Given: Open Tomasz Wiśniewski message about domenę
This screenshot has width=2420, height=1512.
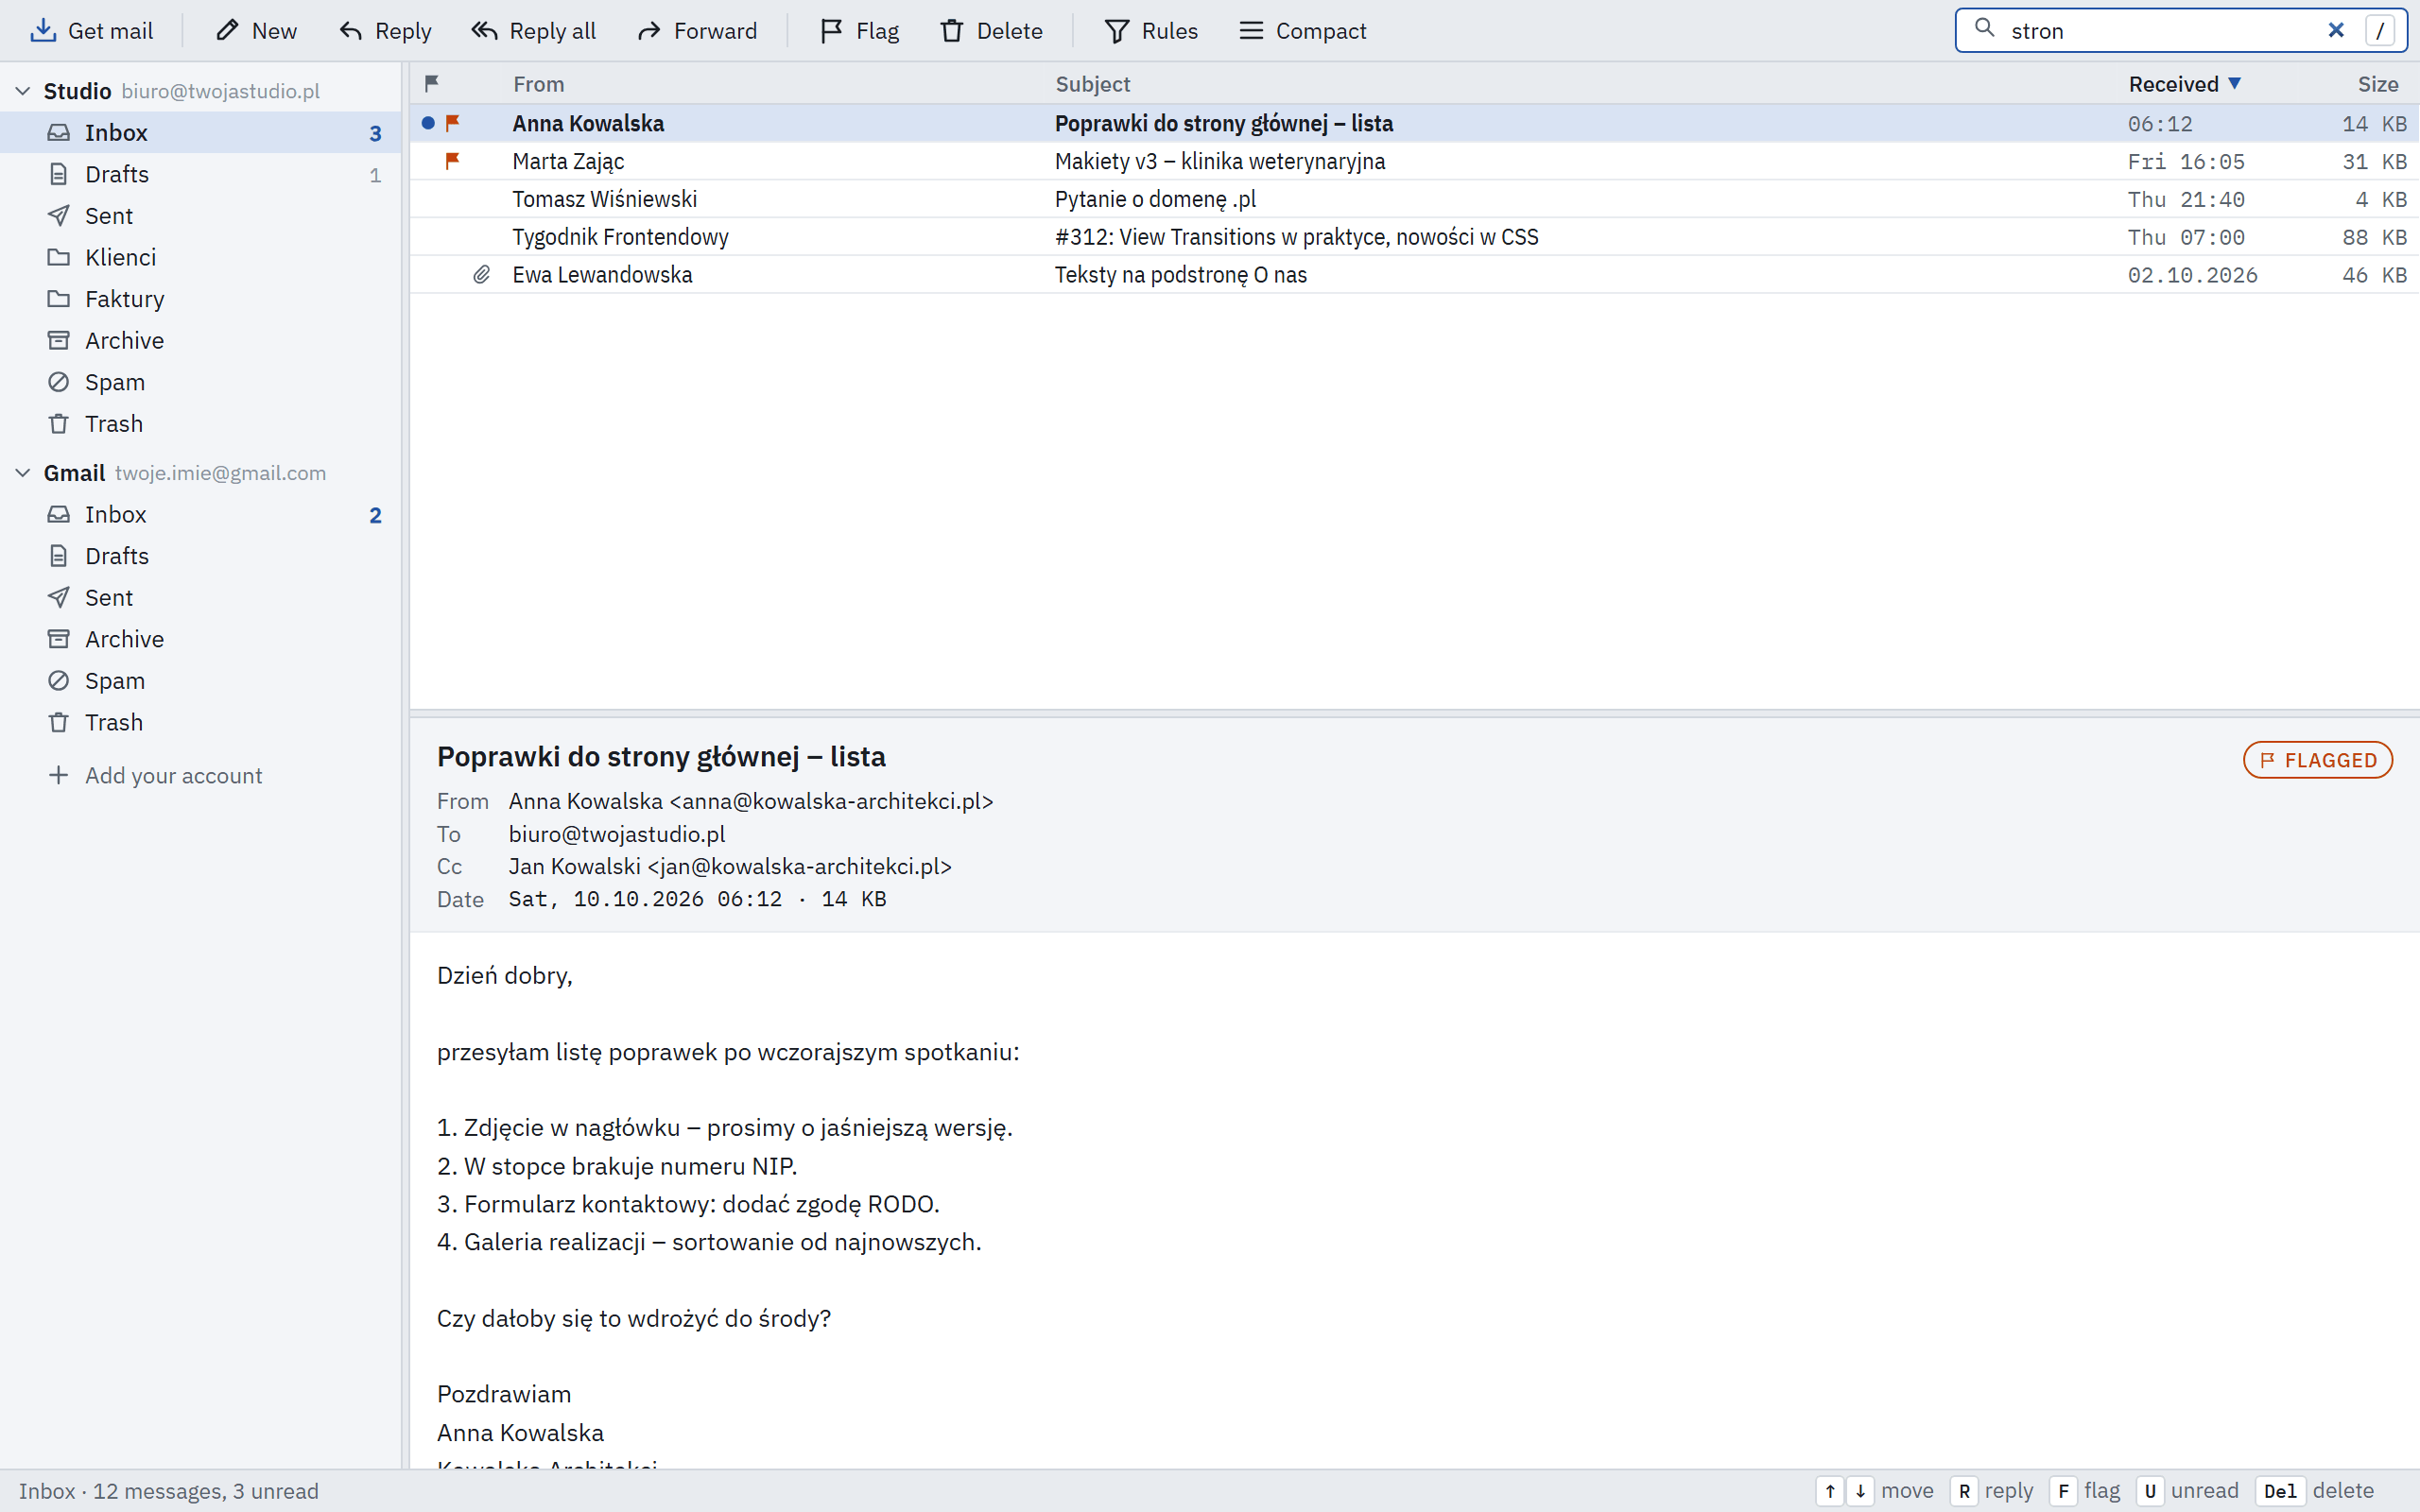Looking at the screenshot, I should click(1414, 199).
